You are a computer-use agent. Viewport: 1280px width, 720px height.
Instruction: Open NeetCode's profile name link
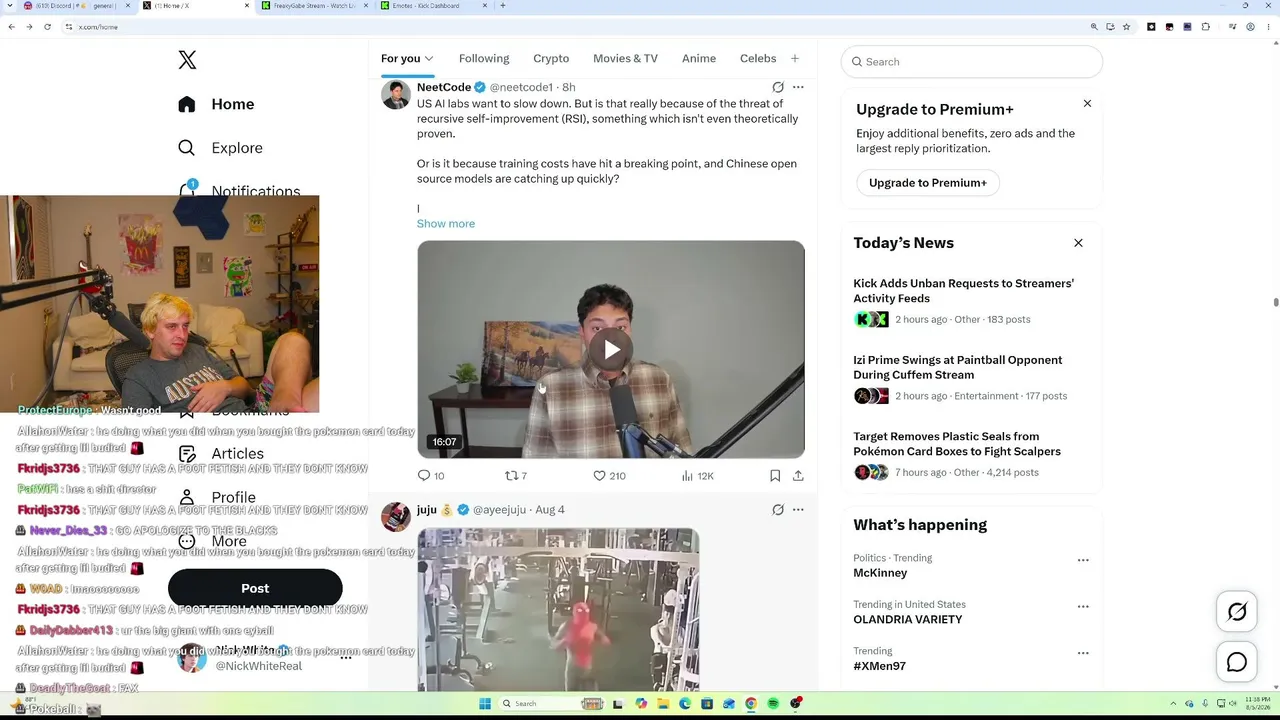444,88
